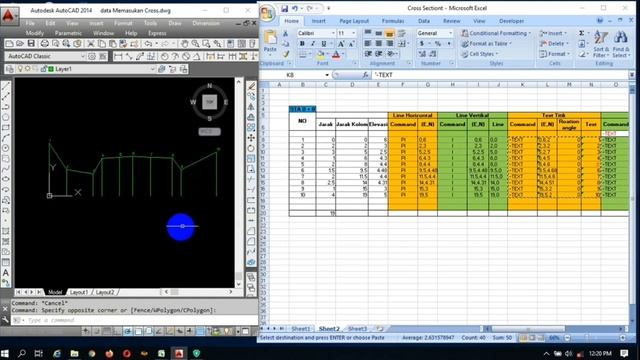The height and width of the screenshot is (360, 640).
Task: Click the Undo arrow in AutoCAD toolbar
Action: pyautogui.click(x=148, y=44)
